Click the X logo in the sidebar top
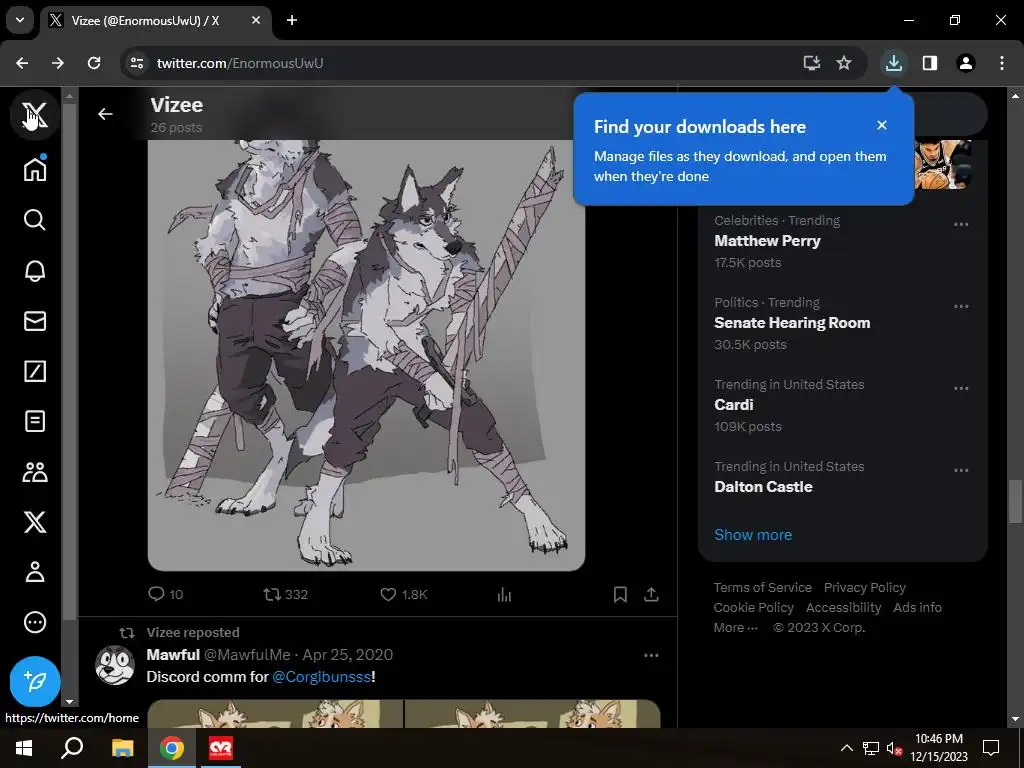The height and width of the screenshot is (768, 1024). coord(35,115)
